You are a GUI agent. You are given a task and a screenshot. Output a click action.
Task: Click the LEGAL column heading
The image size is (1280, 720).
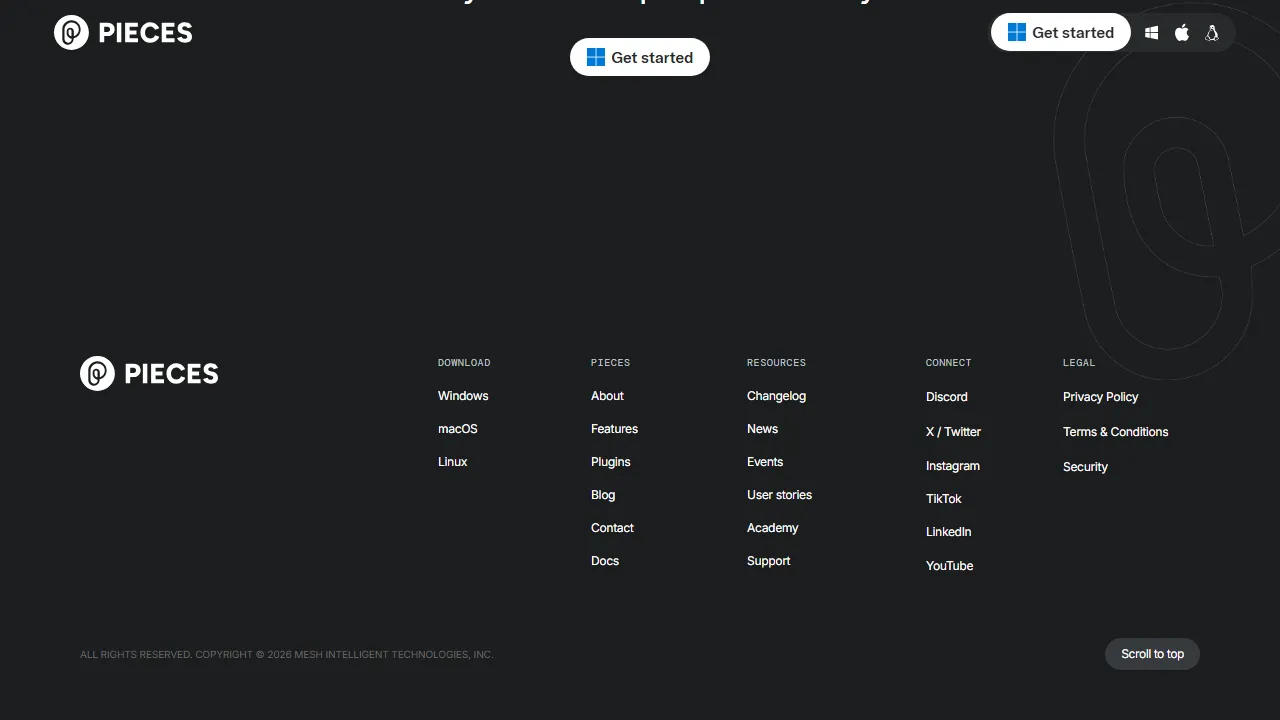pos(1079,363)
